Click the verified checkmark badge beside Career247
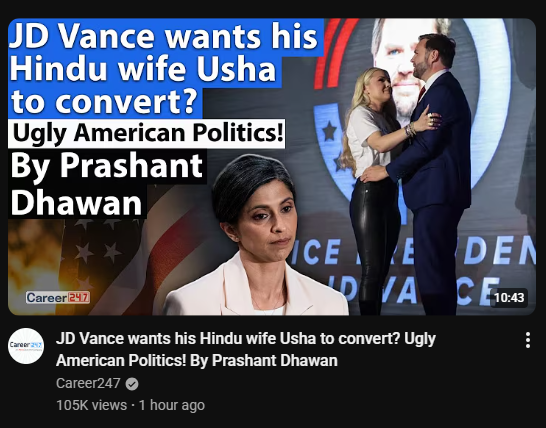Image resolution: width=546 pixels, height=428 pixels. pyautogui.click(x=132, y=384)
